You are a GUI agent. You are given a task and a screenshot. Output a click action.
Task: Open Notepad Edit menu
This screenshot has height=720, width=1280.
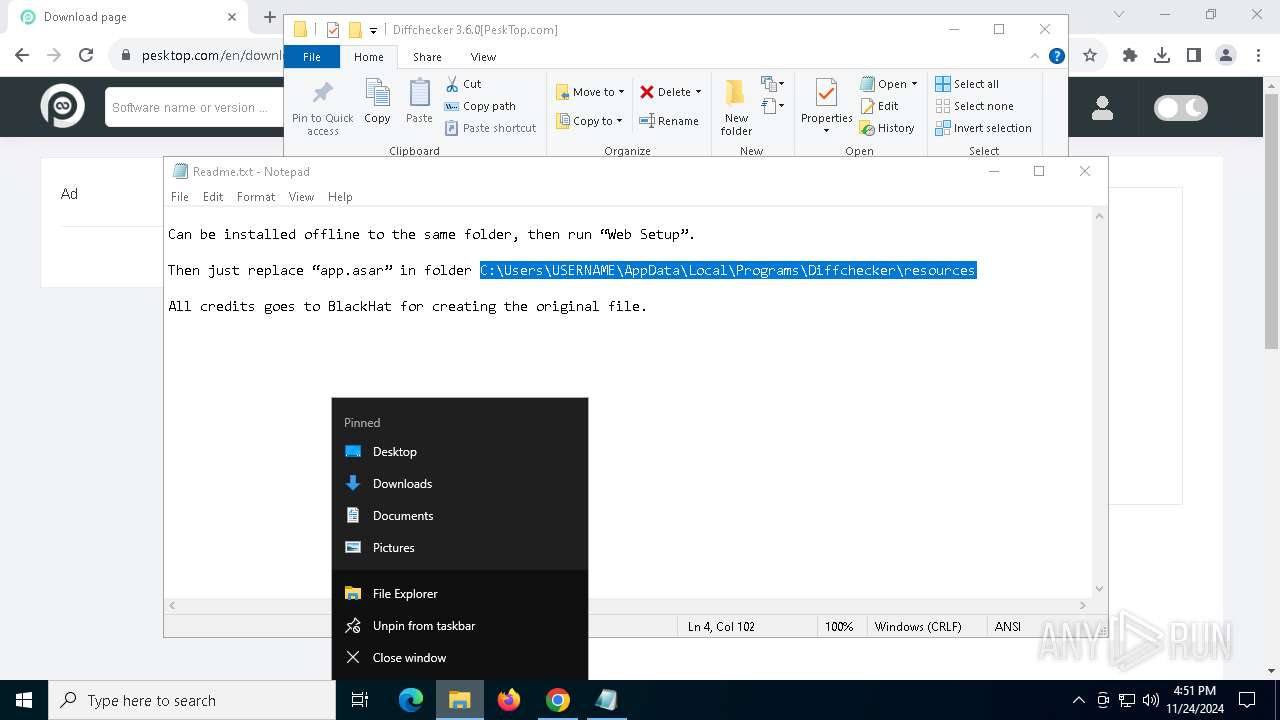tap(213, 197)
